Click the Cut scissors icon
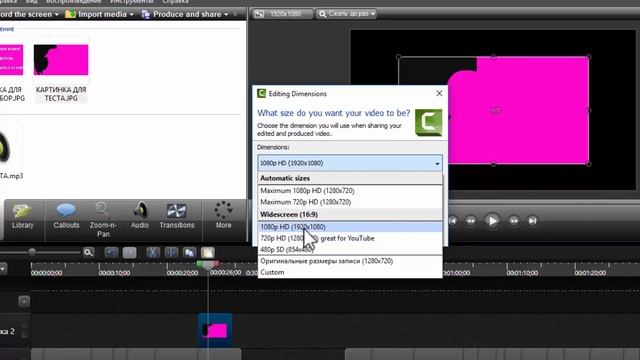This screenshot has height=360, width=640. (153, 253)
